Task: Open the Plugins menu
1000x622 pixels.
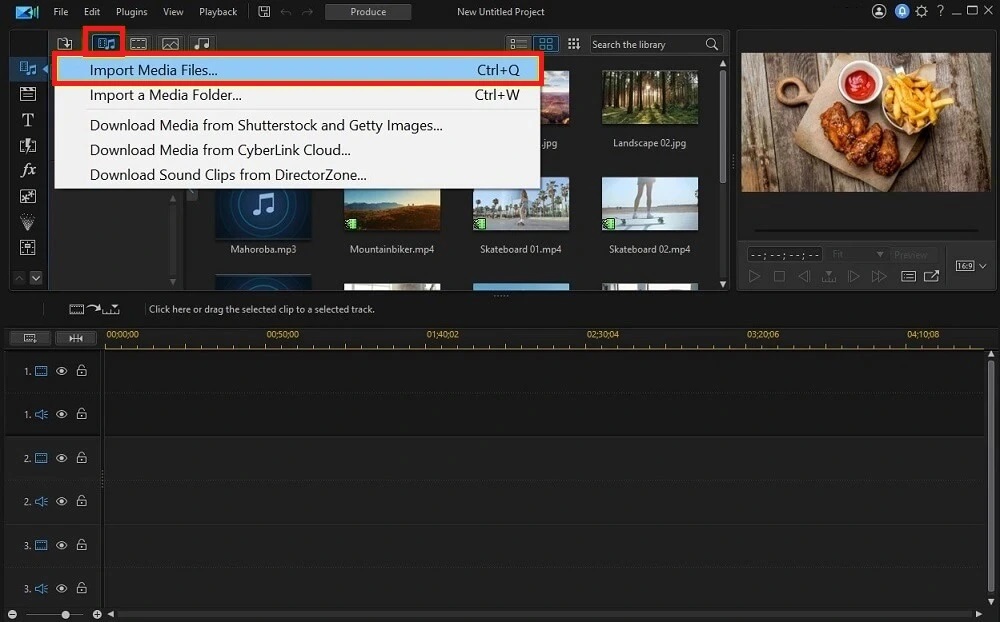Action: (131, 12)
